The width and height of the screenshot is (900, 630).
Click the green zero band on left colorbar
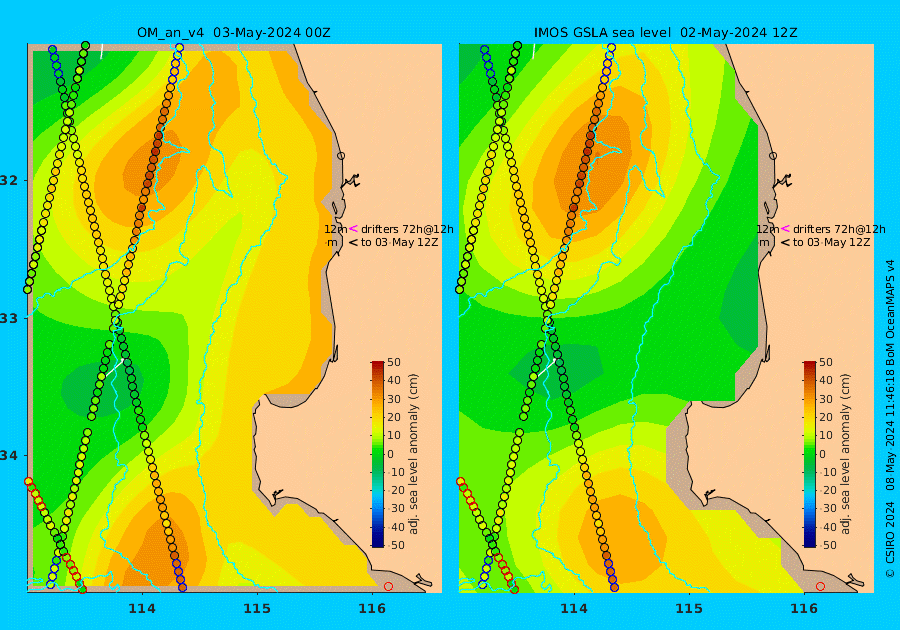pos(378,454)
